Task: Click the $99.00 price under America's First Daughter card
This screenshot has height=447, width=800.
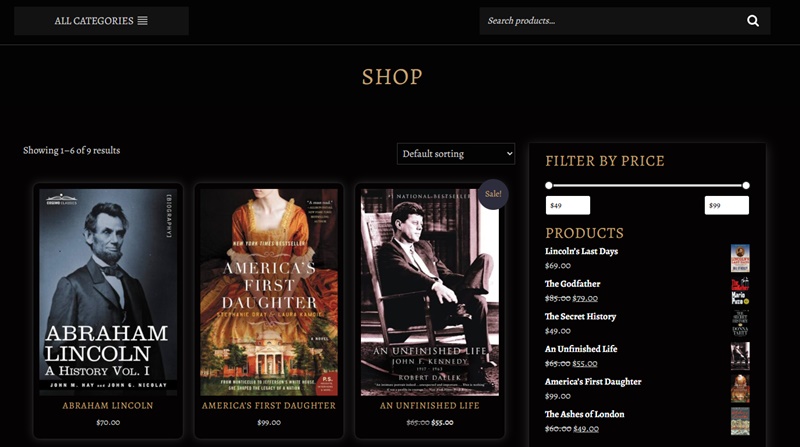Action: (x=269, y=423)
